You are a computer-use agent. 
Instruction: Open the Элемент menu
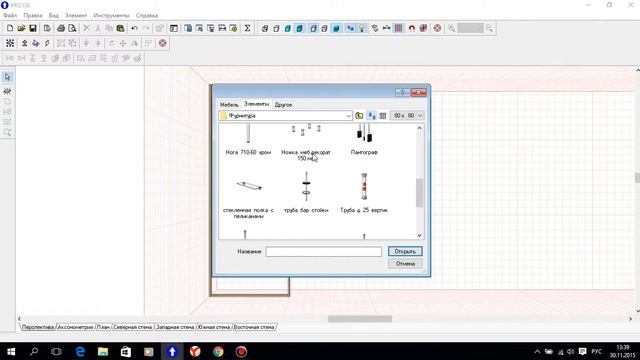click(x=76, y=16)
